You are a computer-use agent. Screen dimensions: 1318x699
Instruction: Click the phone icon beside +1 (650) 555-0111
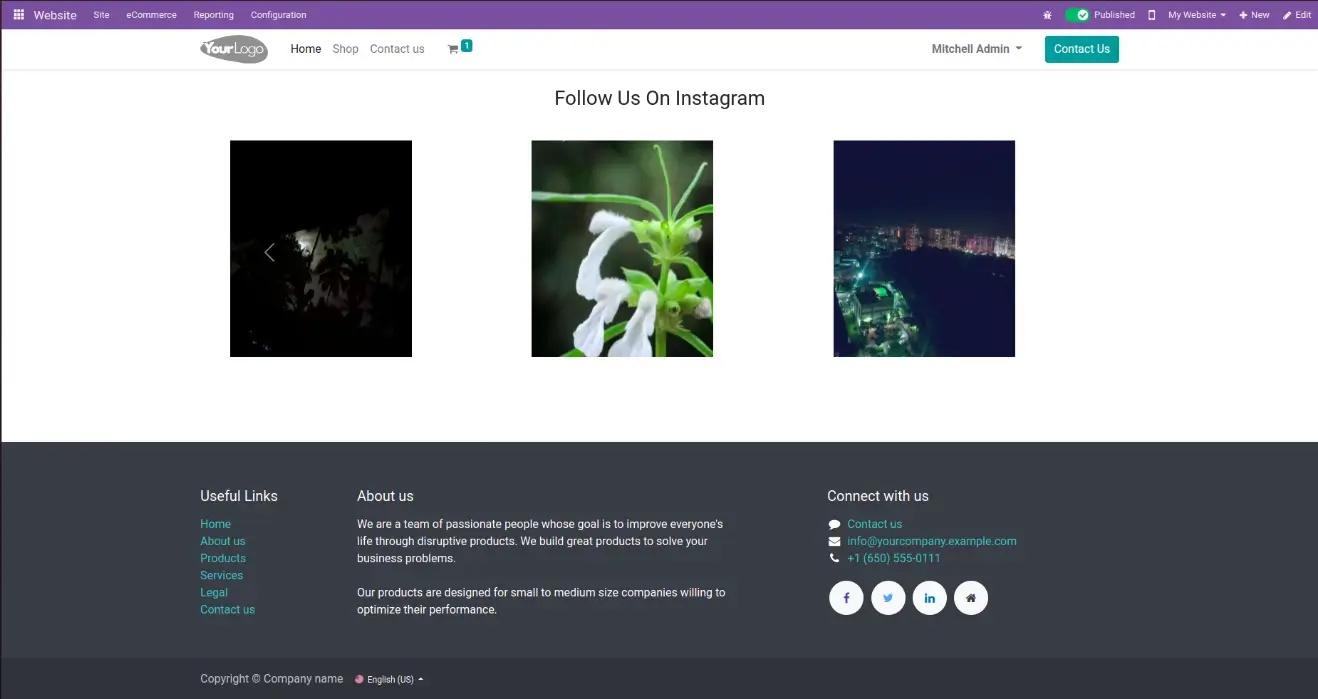[835, 558]
